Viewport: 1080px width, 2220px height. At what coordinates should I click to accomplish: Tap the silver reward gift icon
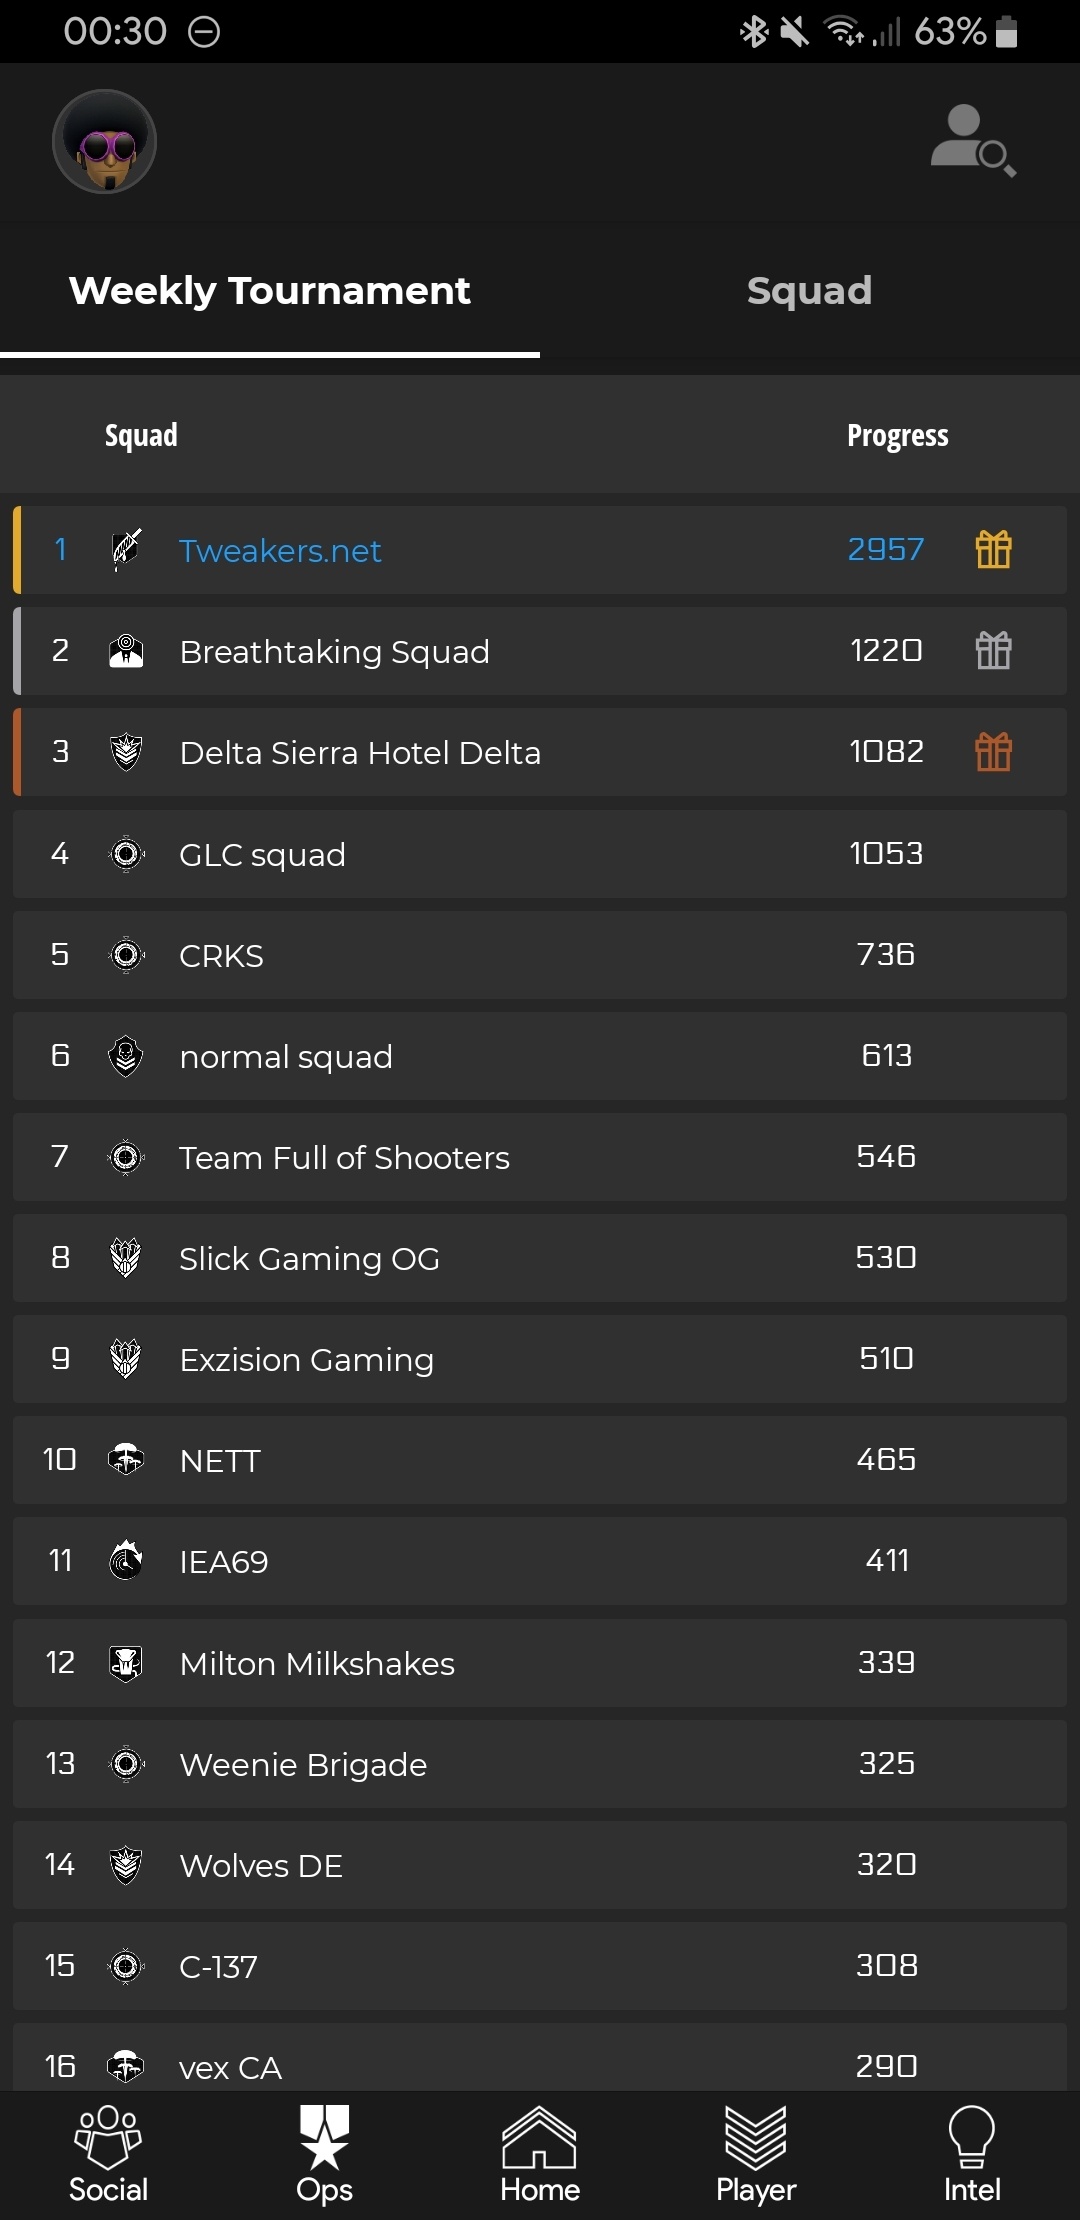993,651
